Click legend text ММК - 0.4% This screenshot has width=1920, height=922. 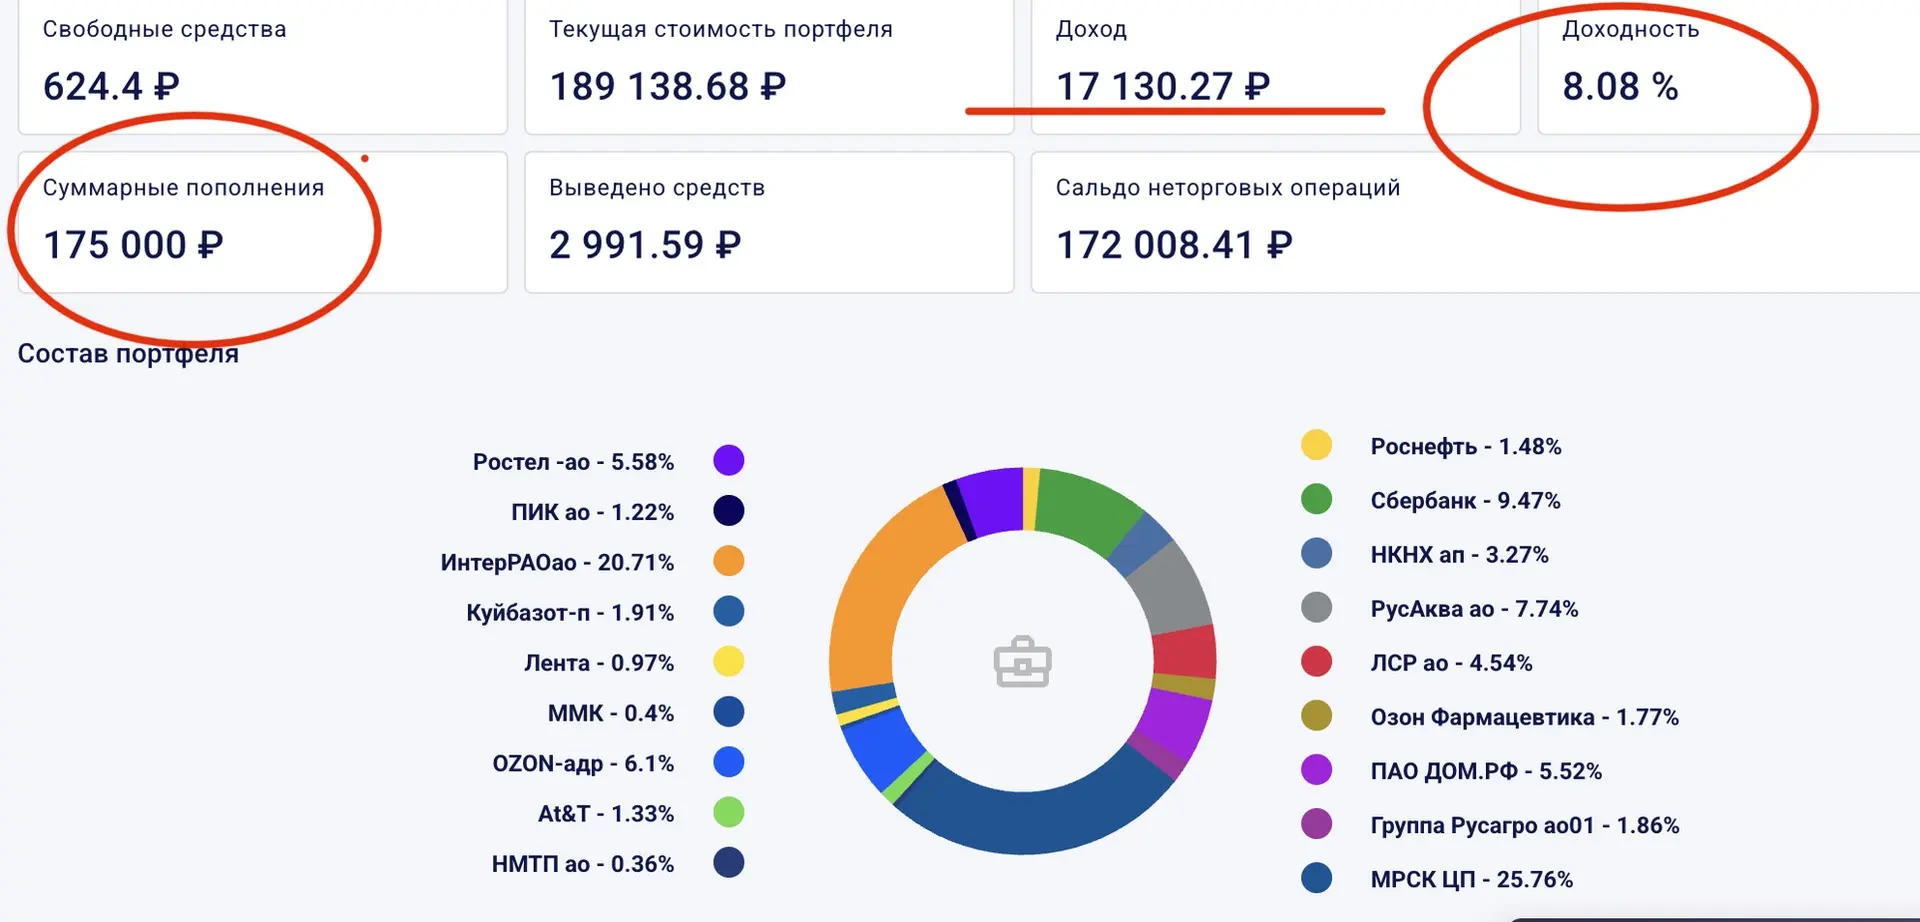click(x=611, y=714)
